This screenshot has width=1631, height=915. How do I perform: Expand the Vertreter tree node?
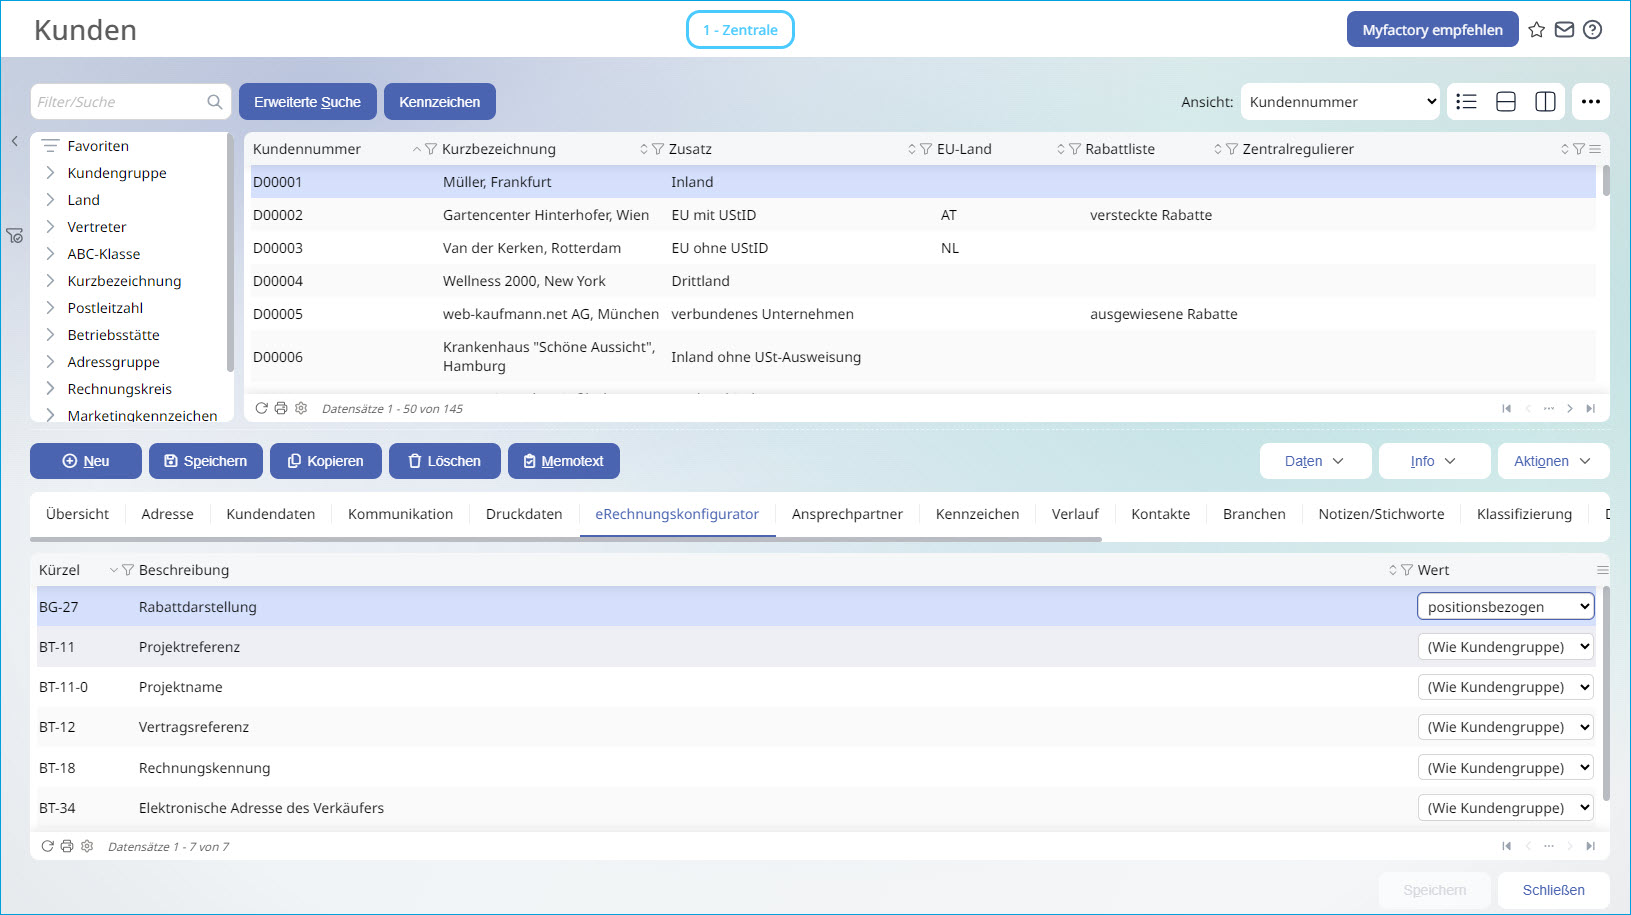(50, 227)
